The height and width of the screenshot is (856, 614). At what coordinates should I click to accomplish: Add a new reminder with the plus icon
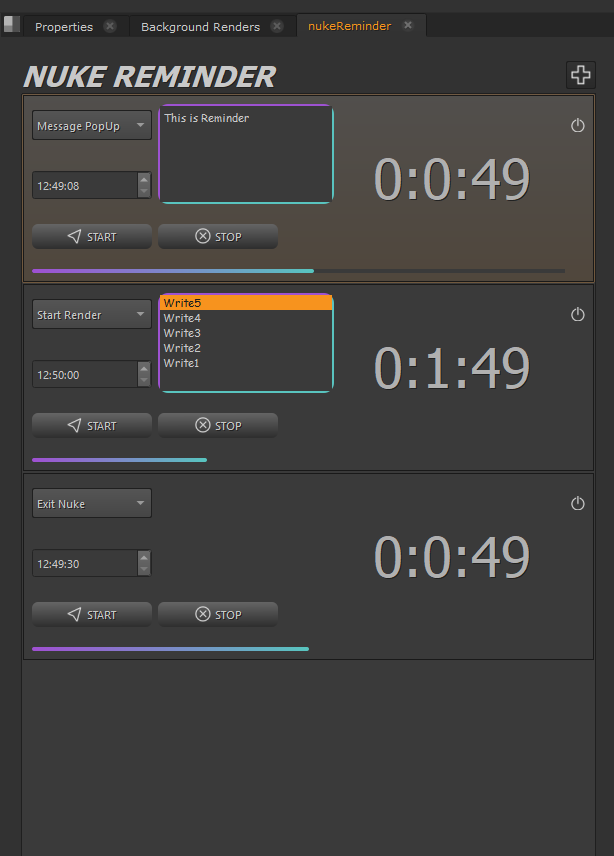(580, 75)
